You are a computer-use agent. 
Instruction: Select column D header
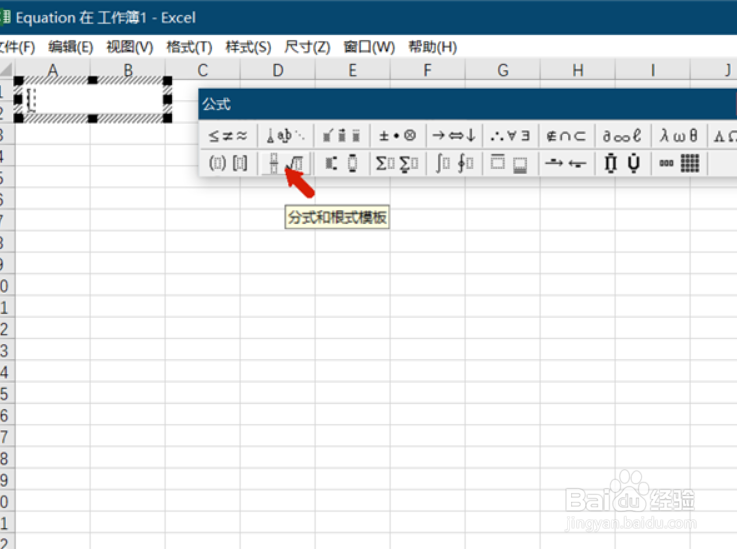click(x=278, y=70)
